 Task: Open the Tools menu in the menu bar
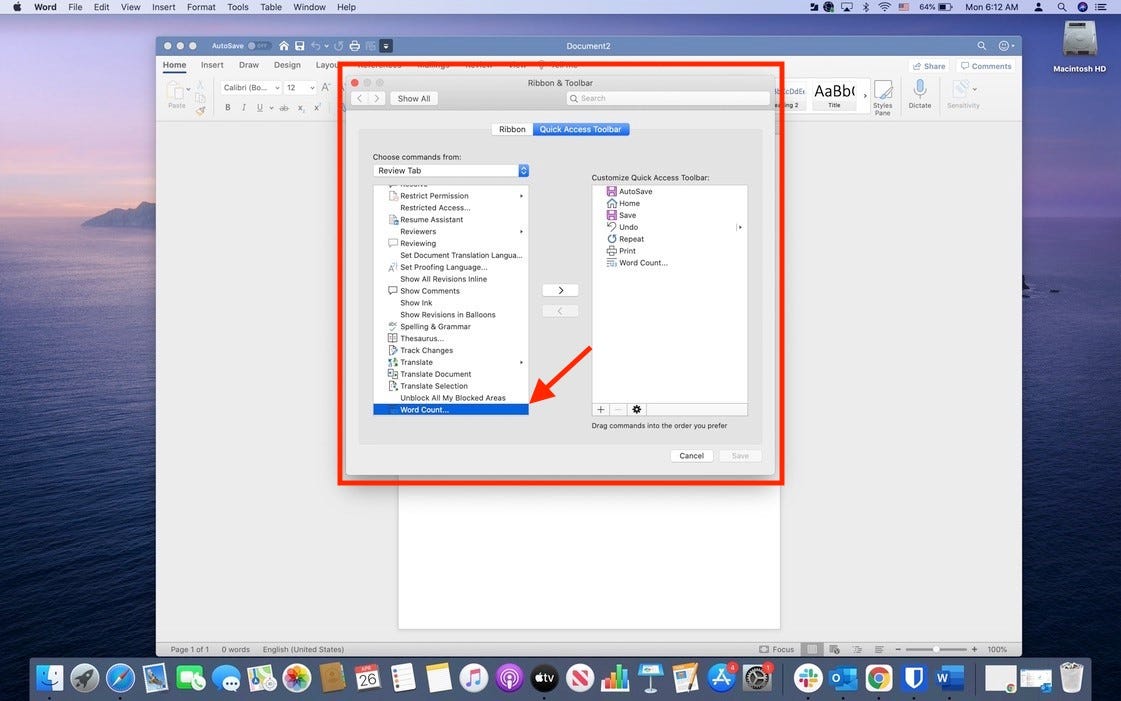[x=237, y=7]
